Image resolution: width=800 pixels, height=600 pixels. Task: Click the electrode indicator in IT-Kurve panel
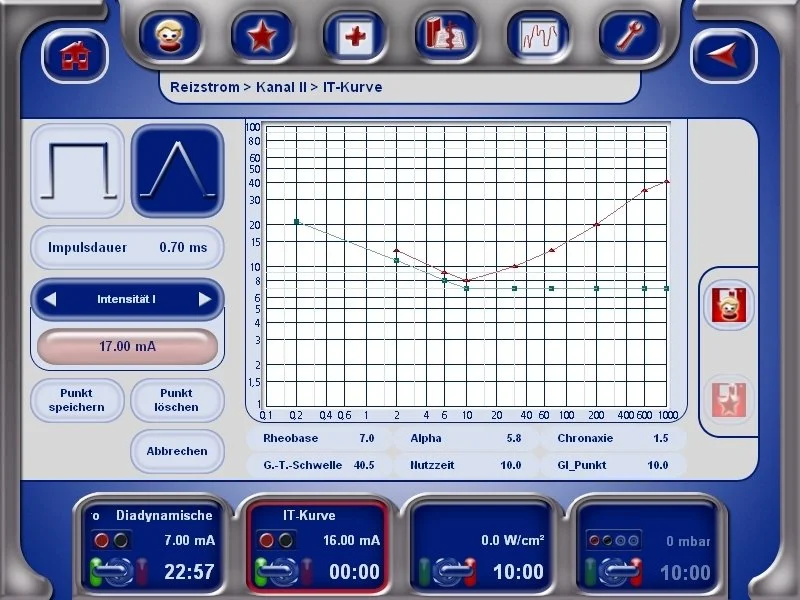pyautogui.click(x=276, y=540)
